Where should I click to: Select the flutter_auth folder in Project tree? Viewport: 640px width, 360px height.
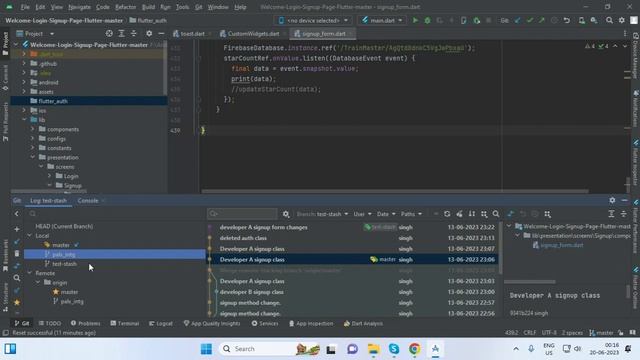pos(89,101)
